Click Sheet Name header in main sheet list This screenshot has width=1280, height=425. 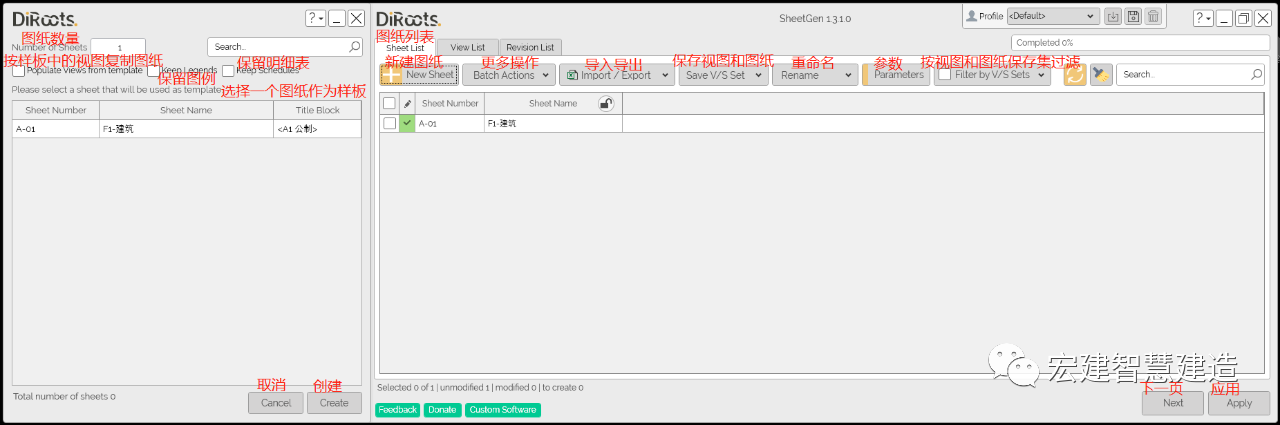point(553,103)
